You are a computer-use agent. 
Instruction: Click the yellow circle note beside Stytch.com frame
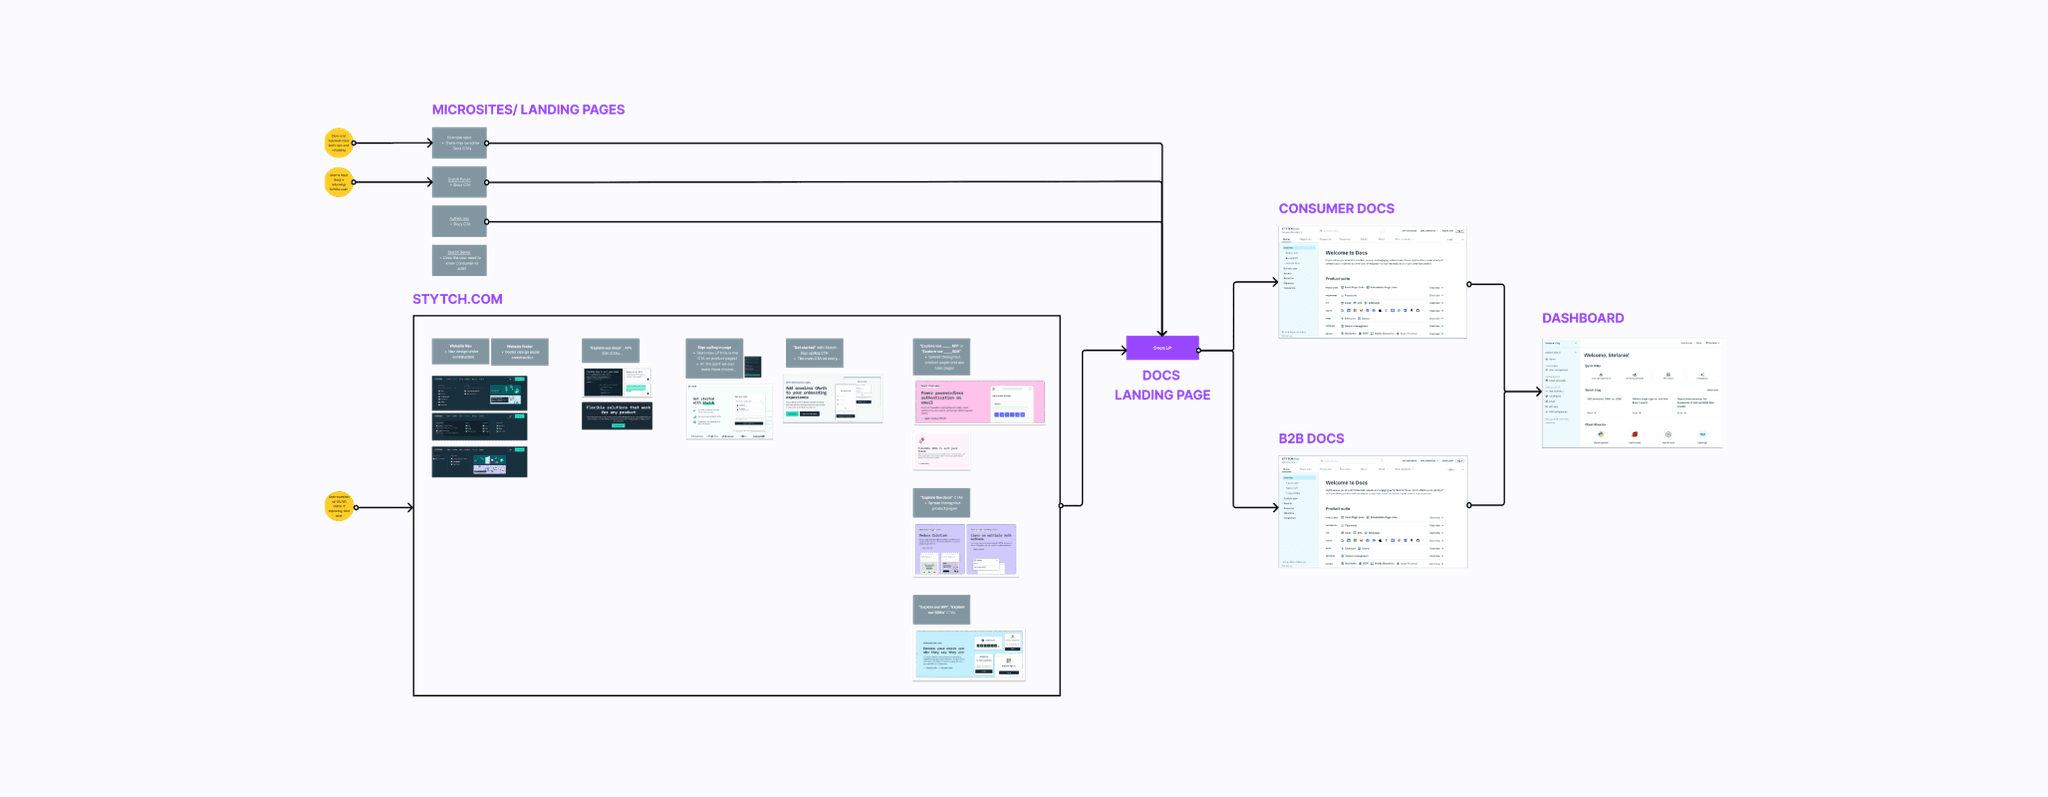(x=339, y=507)
